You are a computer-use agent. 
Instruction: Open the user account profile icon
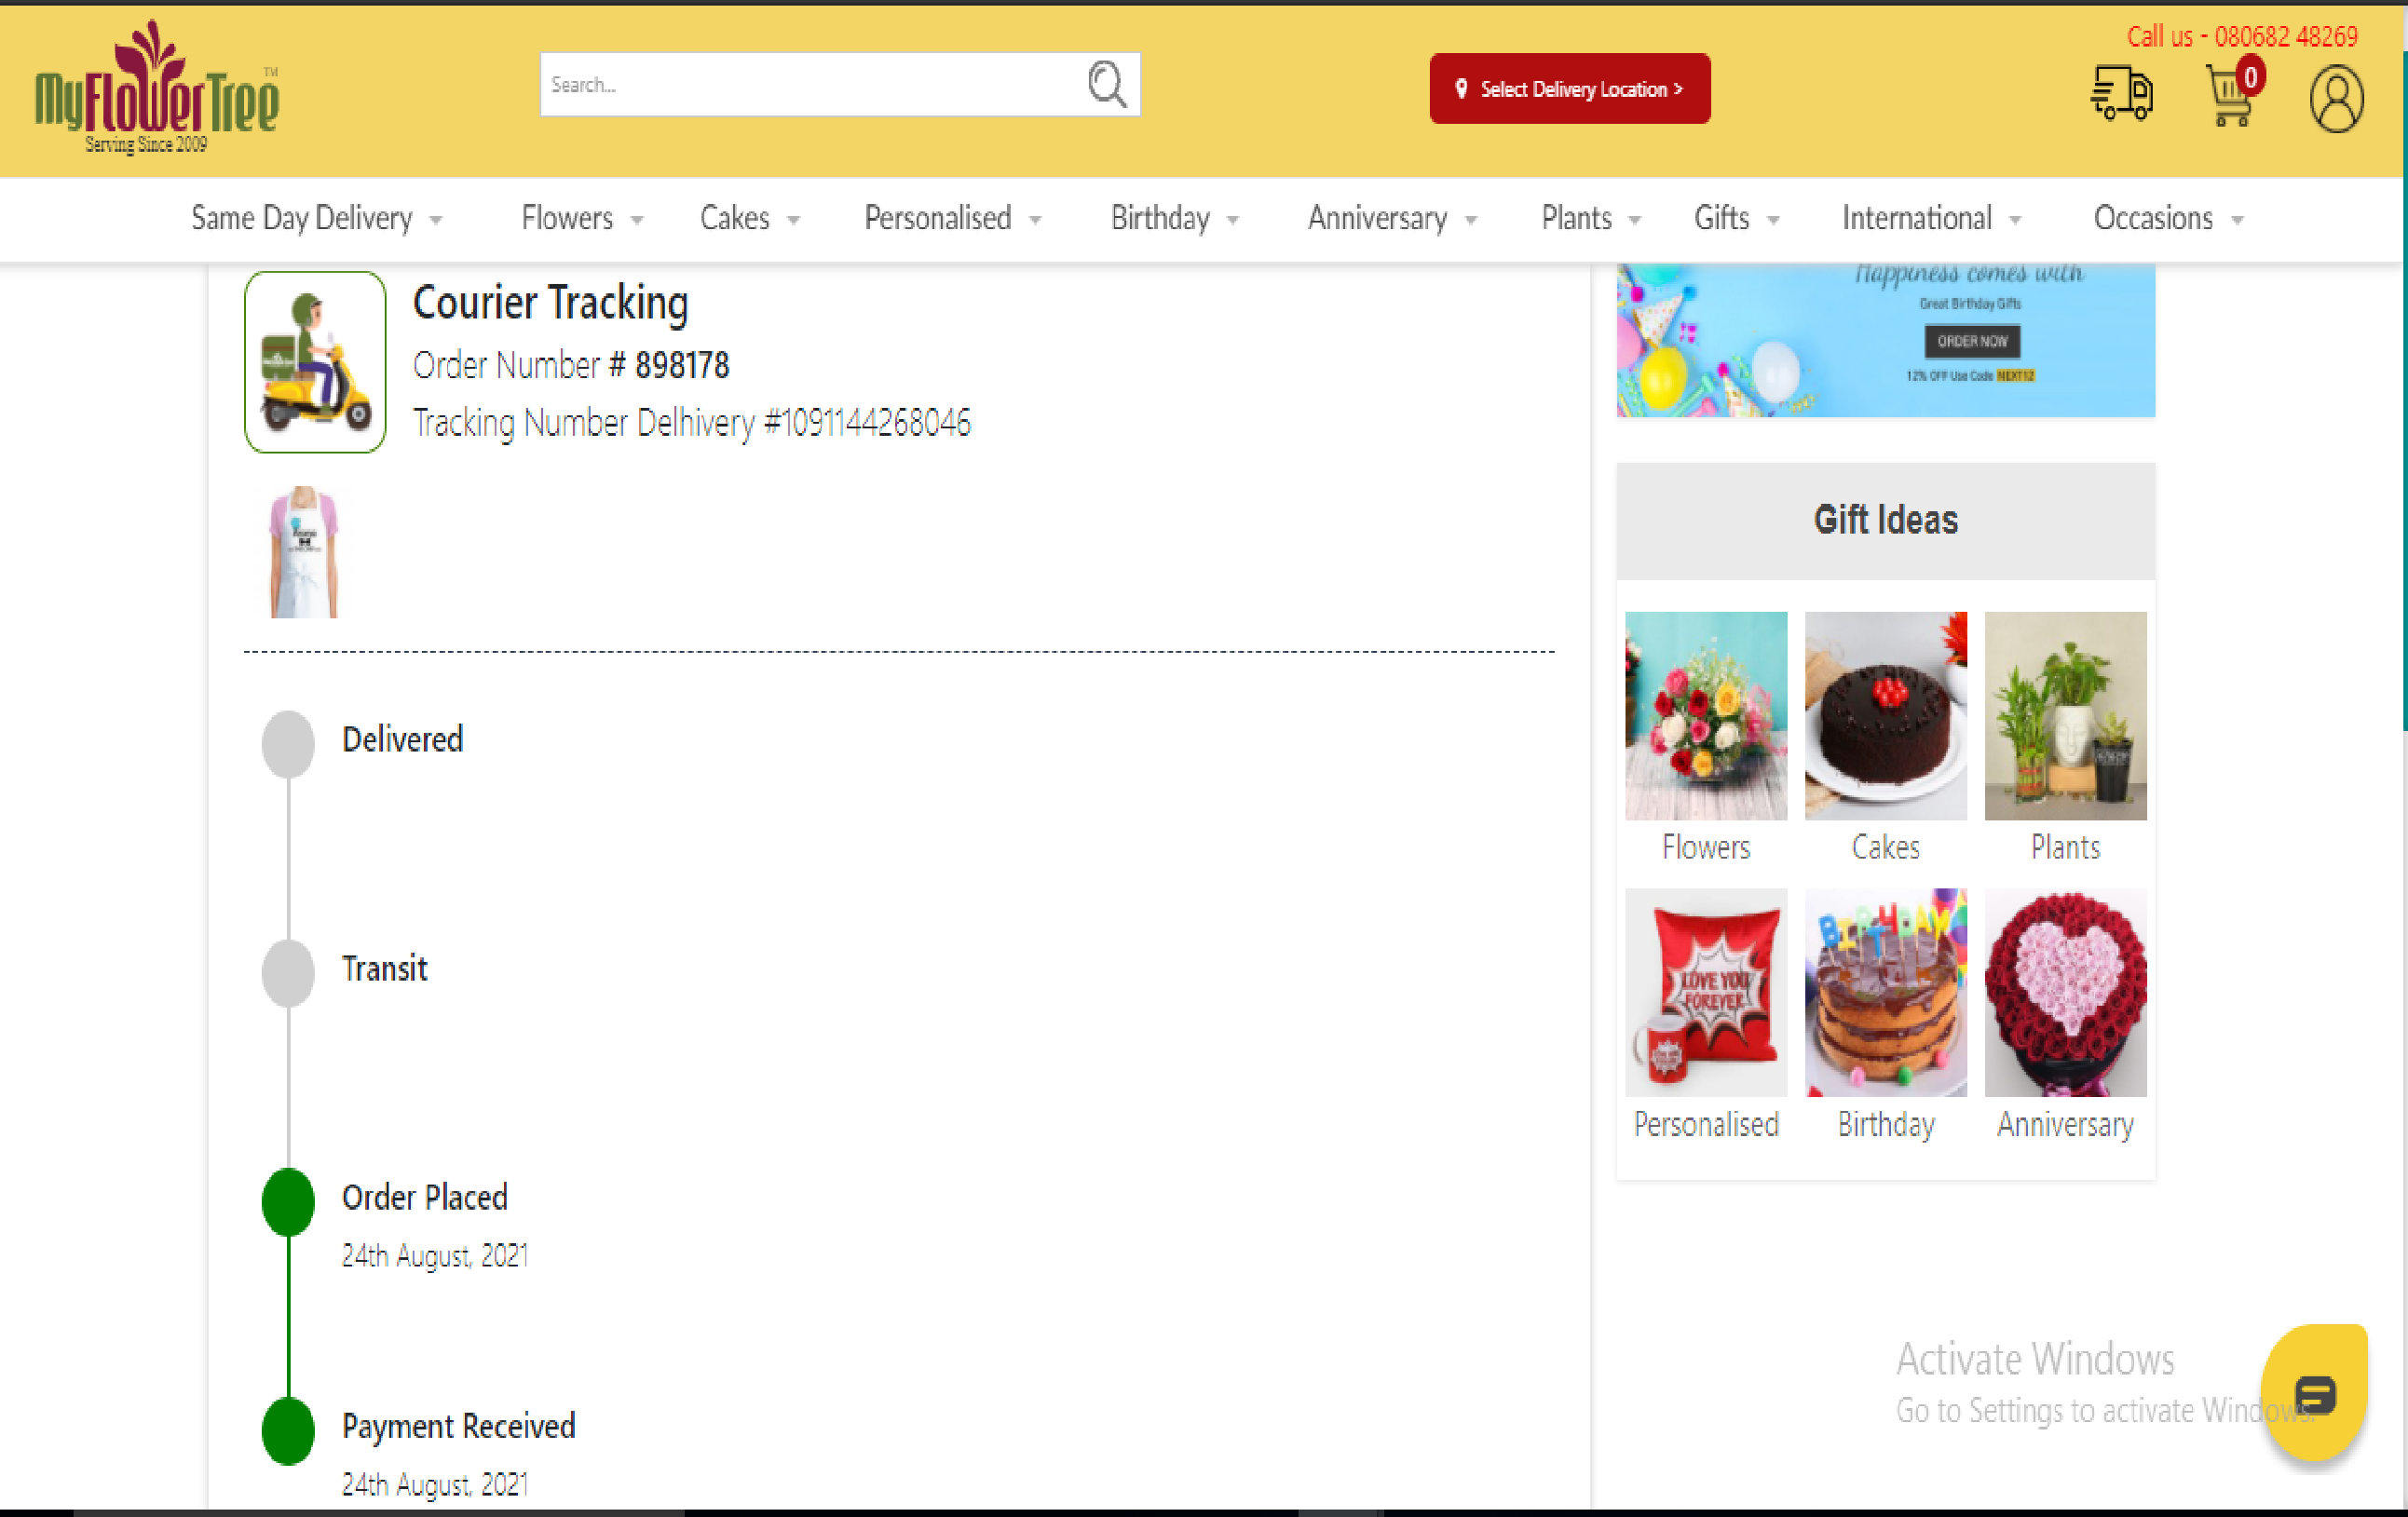point(2336,98)
